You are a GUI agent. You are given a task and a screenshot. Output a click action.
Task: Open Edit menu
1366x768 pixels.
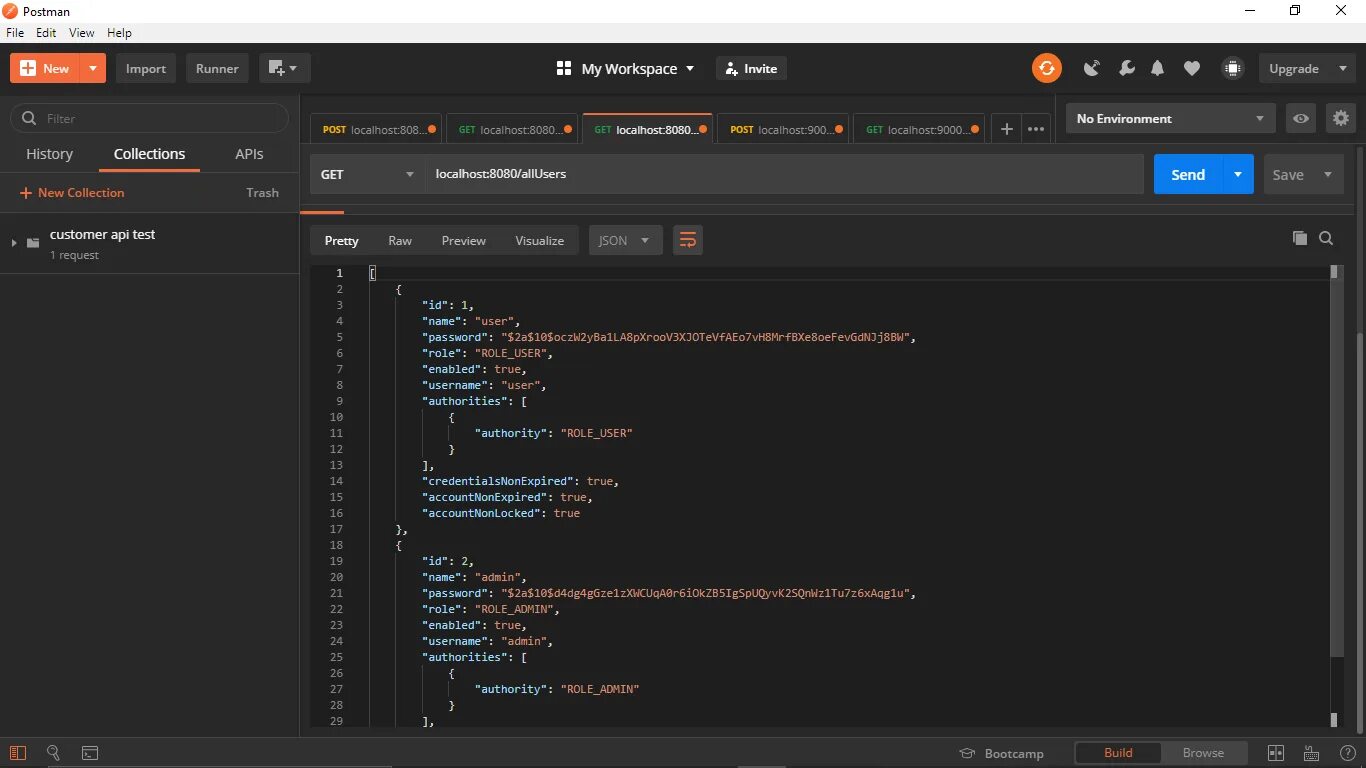point(46,33)
